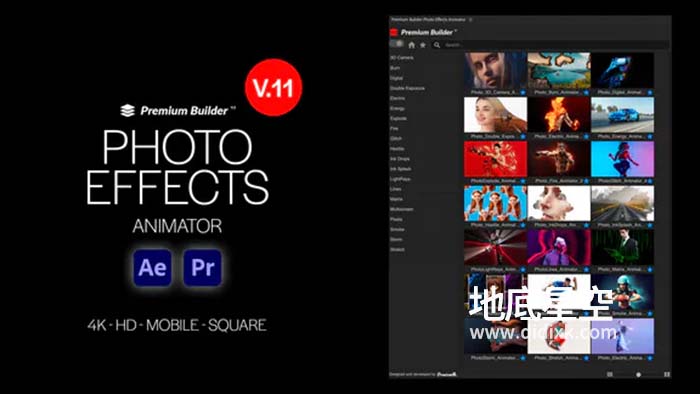The image size is (700, 394).
Task: Favorite PhotoGlitch_Animator with its blue star
Action: pyautogui.click(x=650, y=181)
